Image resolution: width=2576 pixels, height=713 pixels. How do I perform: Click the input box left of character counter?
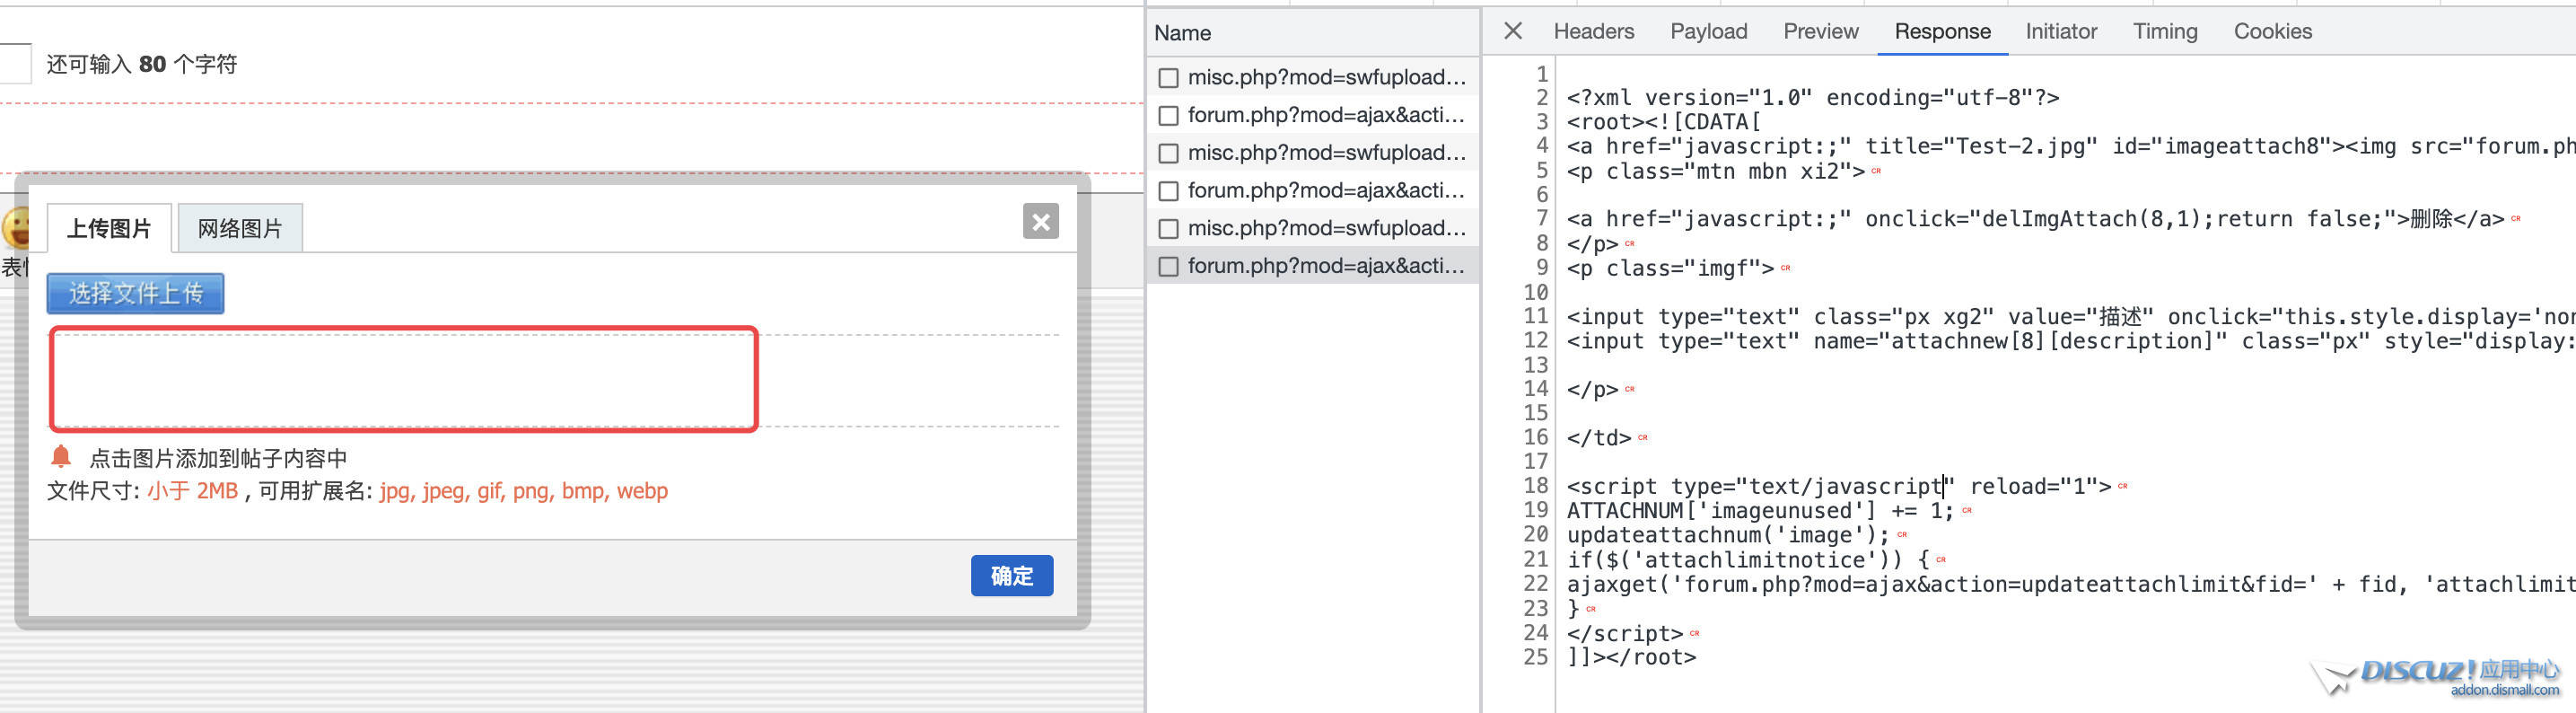(14, 63)
